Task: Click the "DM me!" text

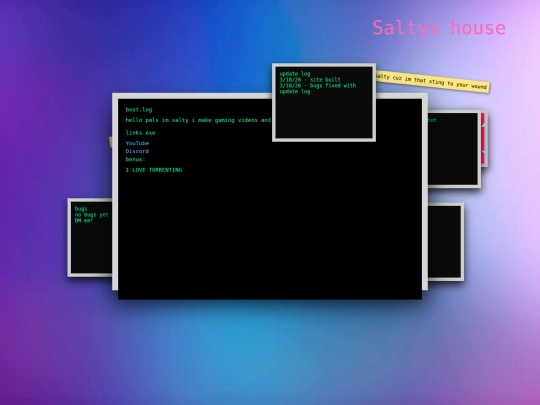Action: 84,220
